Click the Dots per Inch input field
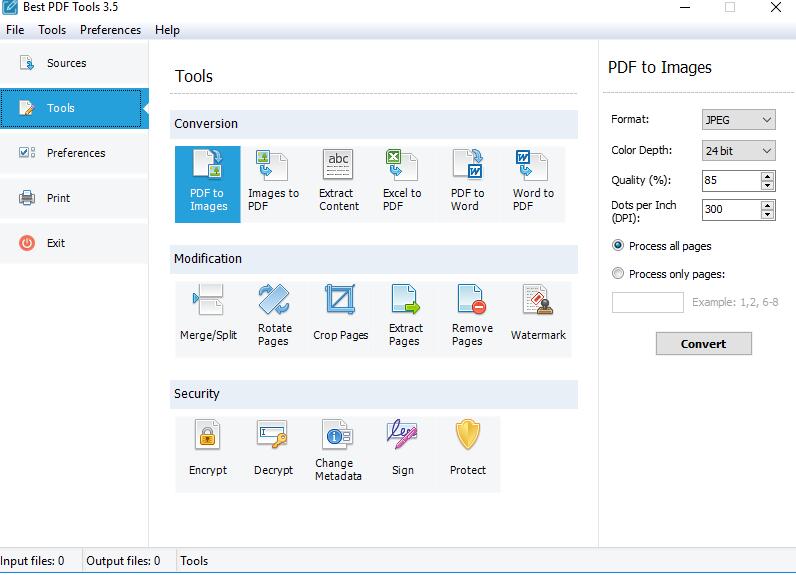Screen dimensions: 796x575 [732, 210]
